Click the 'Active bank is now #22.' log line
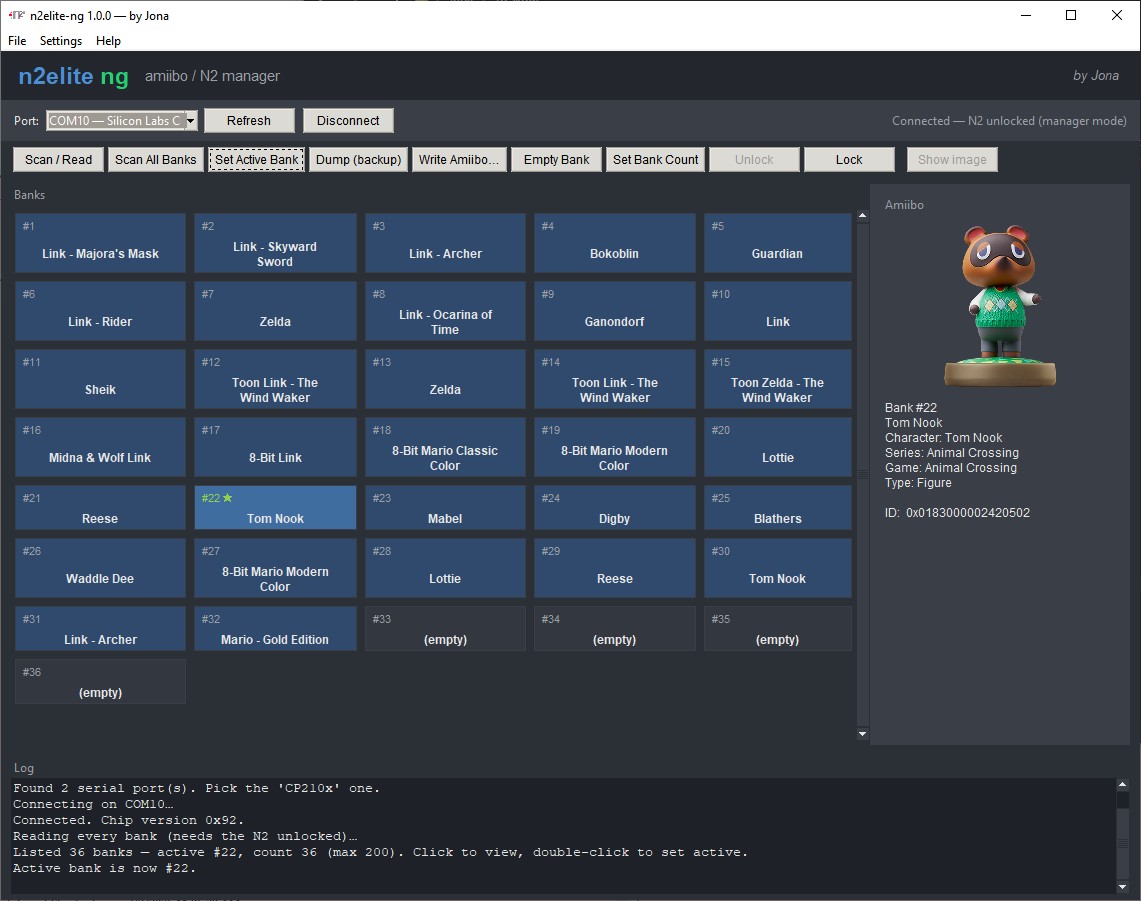 click(104, 868)
